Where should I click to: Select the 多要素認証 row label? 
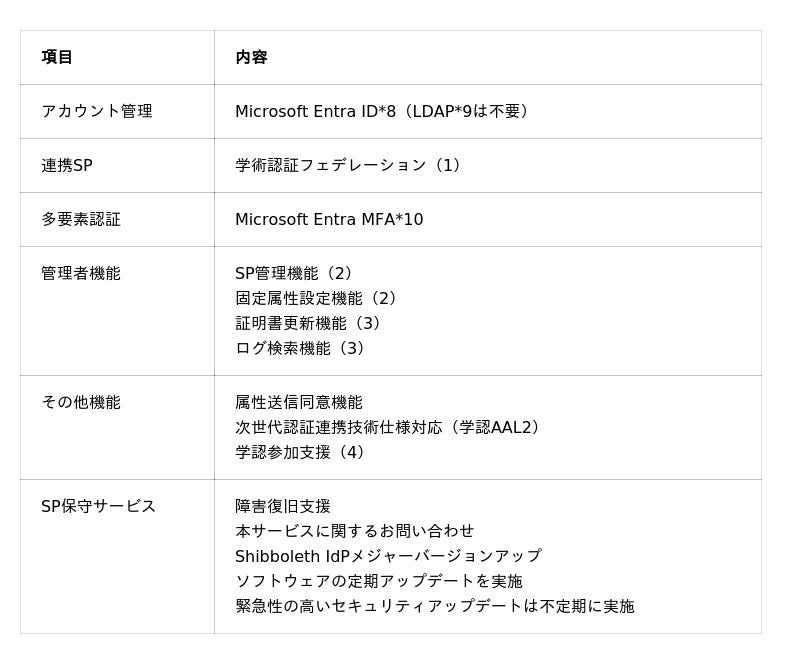pos(81,219)
